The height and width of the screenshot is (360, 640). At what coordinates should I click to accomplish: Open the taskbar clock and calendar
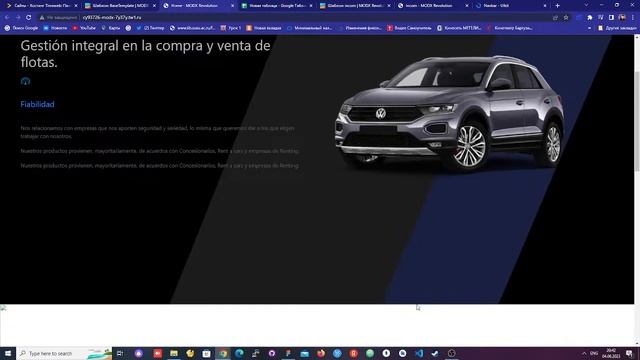tap(611, 353)
